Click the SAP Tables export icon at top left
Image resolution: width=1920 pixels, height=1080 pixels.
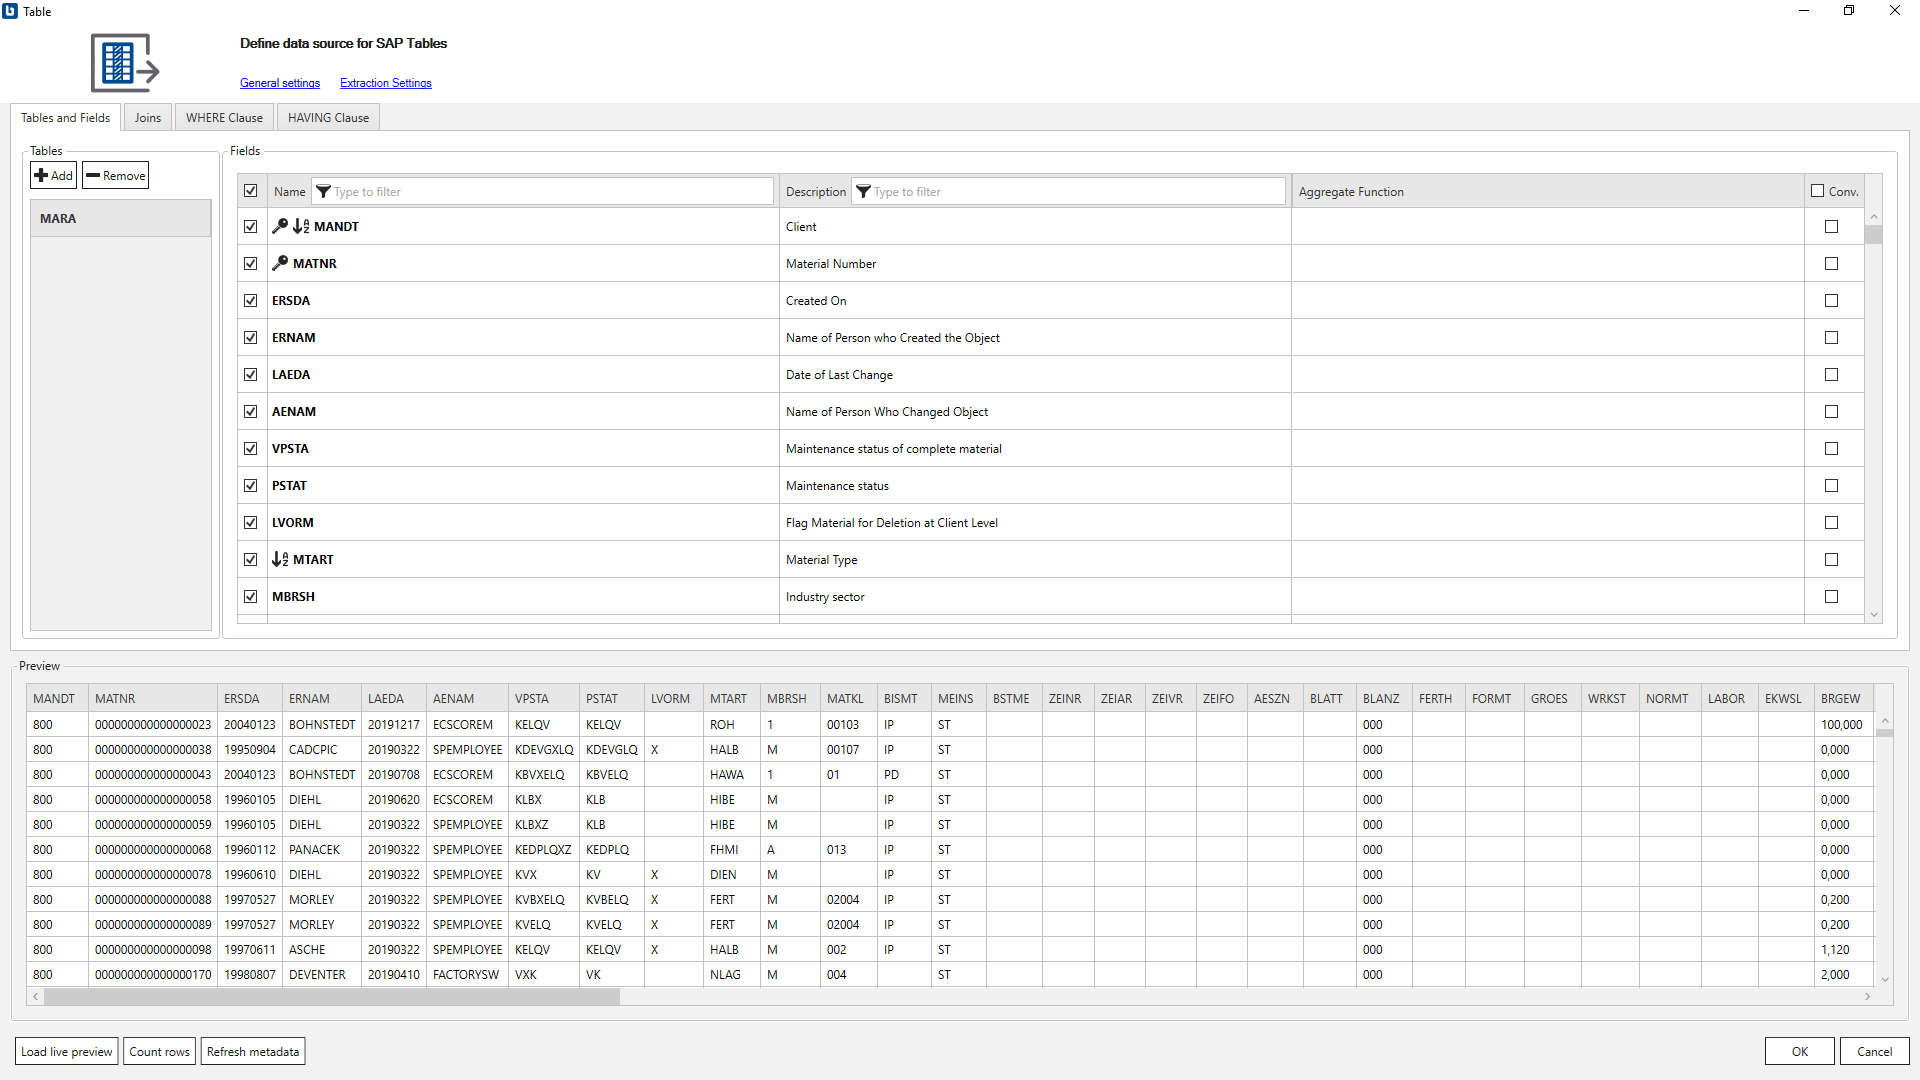(x=124, y=62)
